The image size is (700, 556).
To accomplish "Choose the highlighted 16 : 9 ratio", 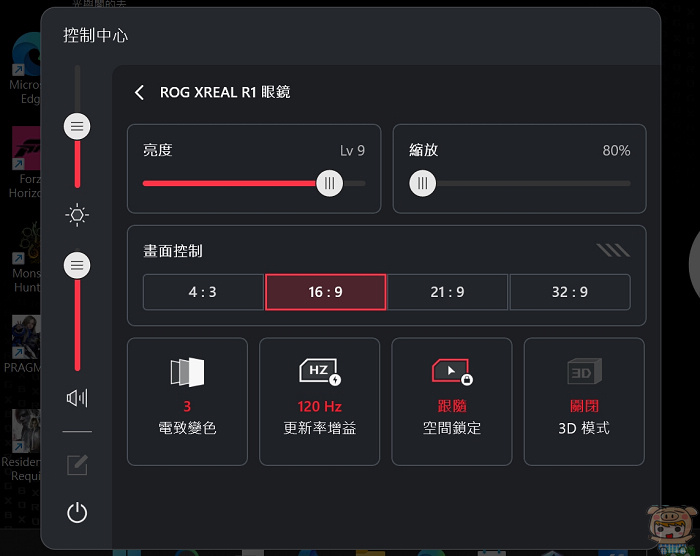I will (325, 292).
